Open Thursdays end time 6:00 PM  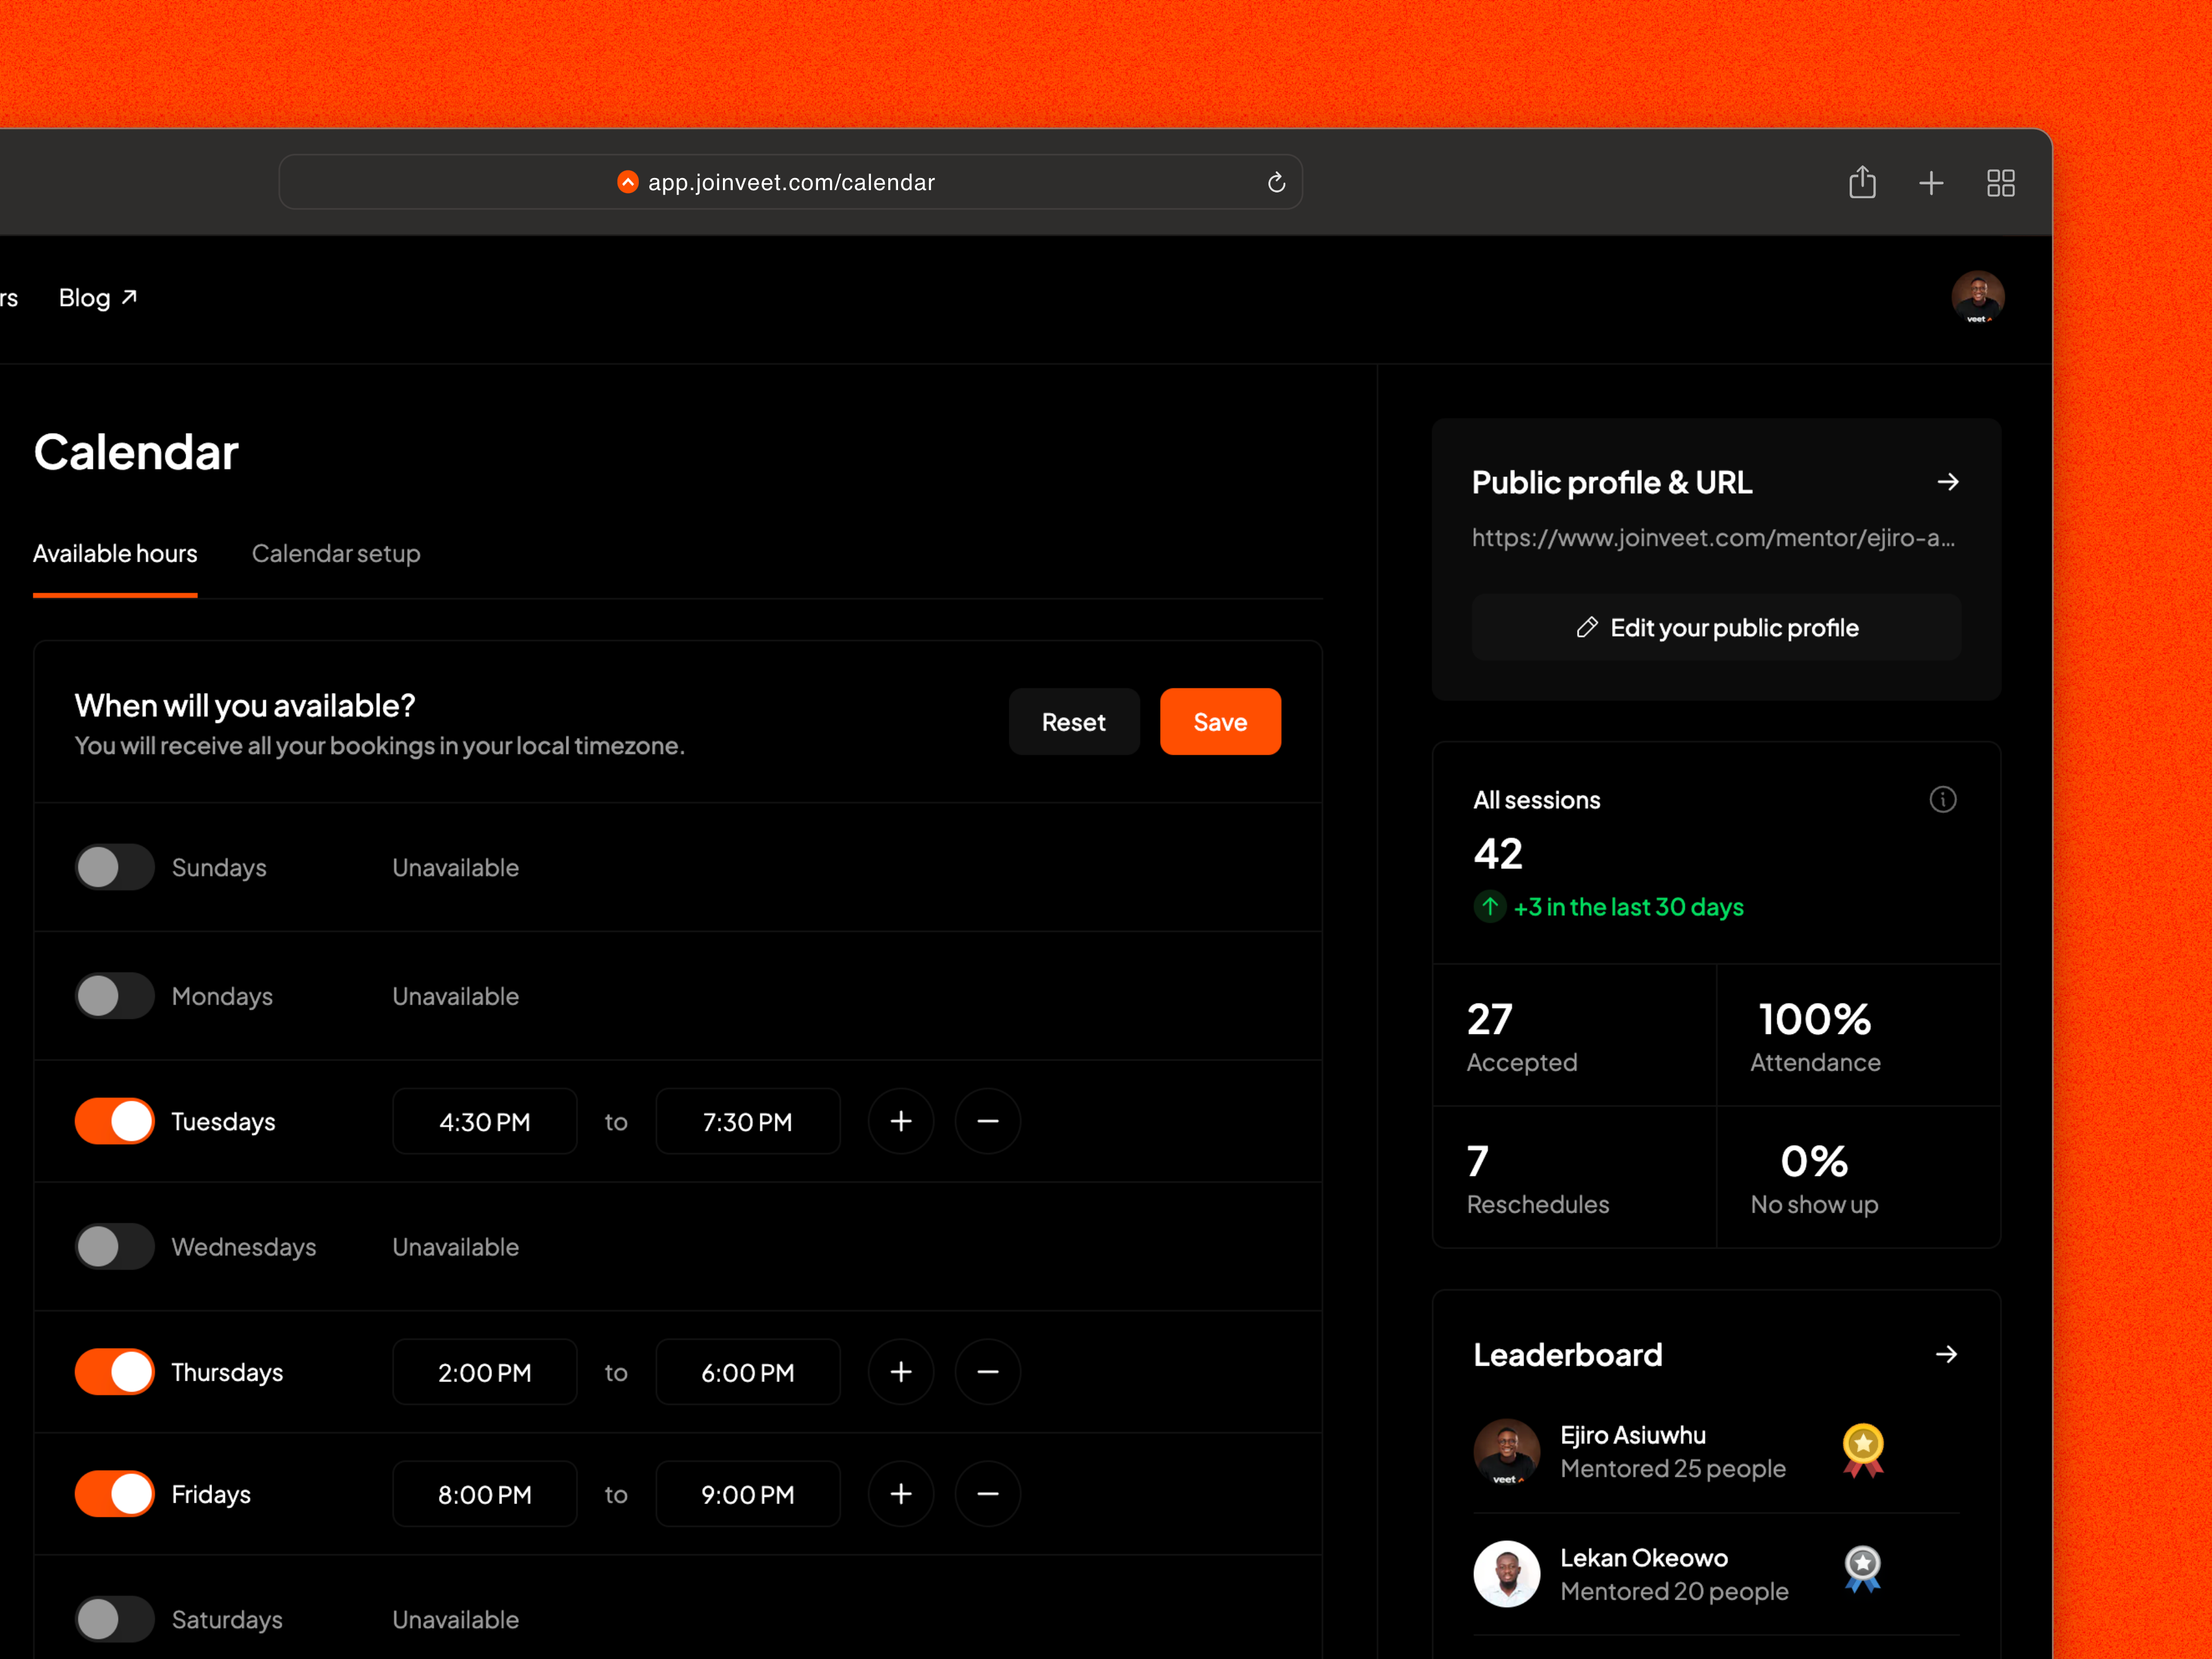click(x=747, y=1372)
